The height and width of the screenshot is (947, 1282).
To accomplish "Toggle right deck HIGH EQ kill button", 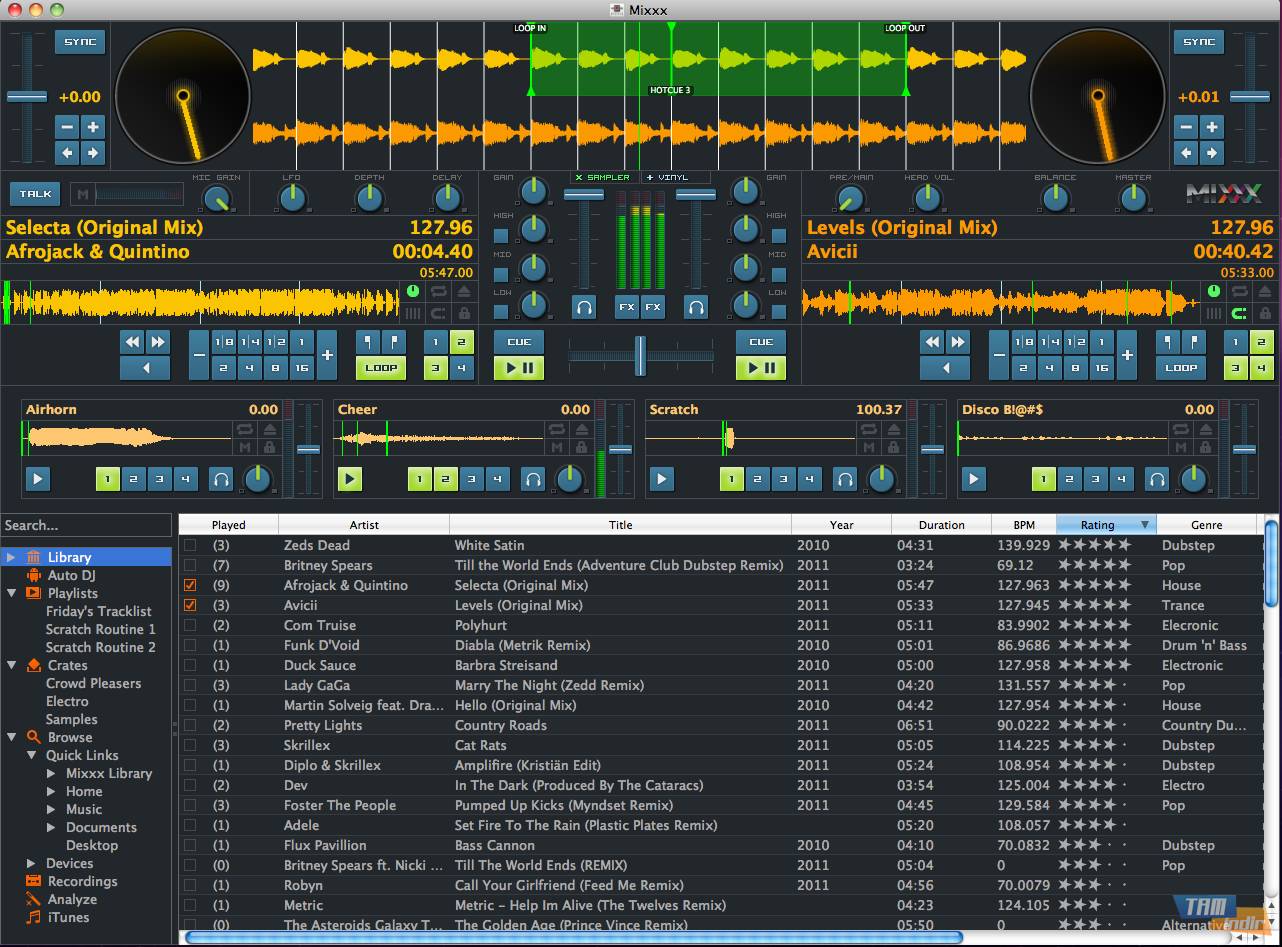I will click(x=779, y=236).
